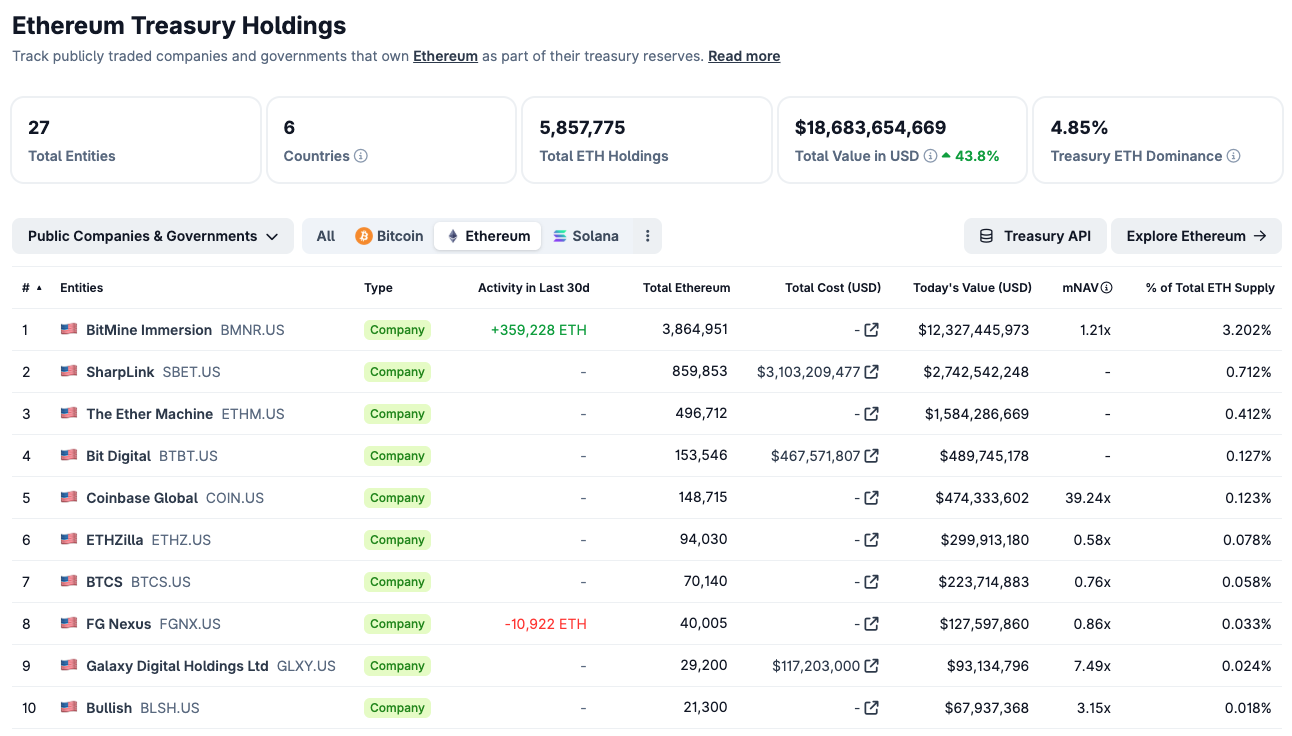The height and width of the screenshot is (736, 1292).
Task: Select the Bitcoin coin icon in filter bar
Action: point(363,236)
